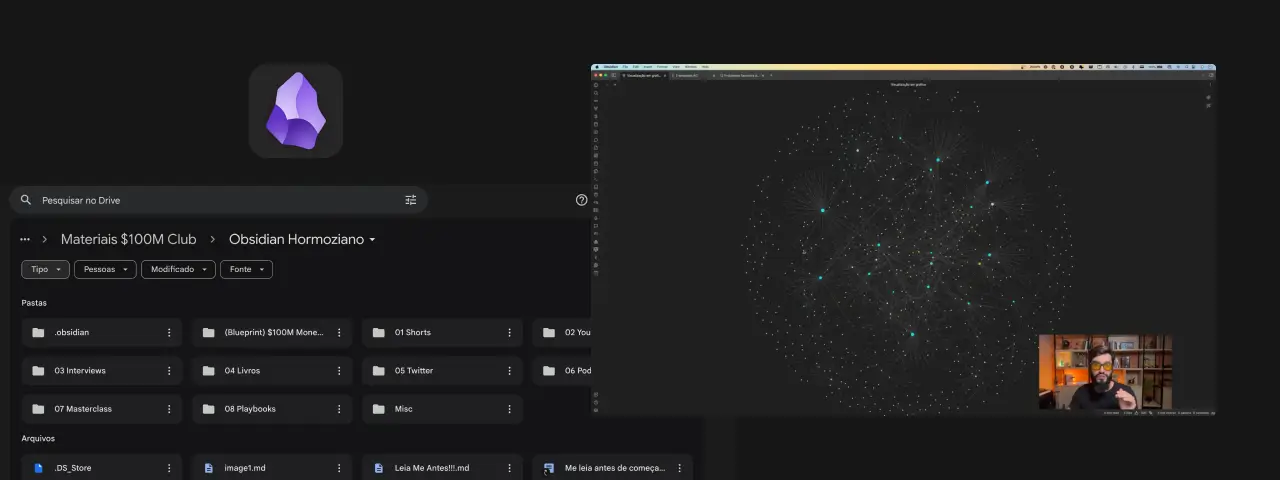This screenshot has width=1280, height=480.
Task: Open more options for 05 Twitter folder
Action: coord(509,371)
